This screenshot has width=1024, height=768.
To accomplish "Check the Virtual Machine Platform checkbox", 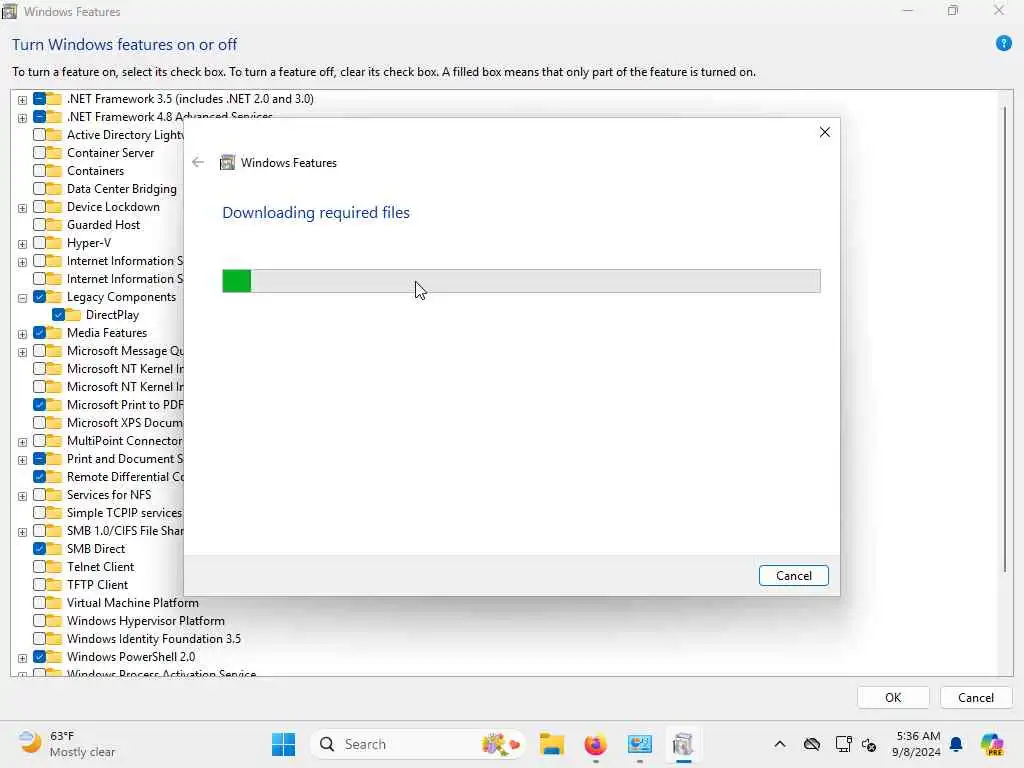I will (39, 603).
